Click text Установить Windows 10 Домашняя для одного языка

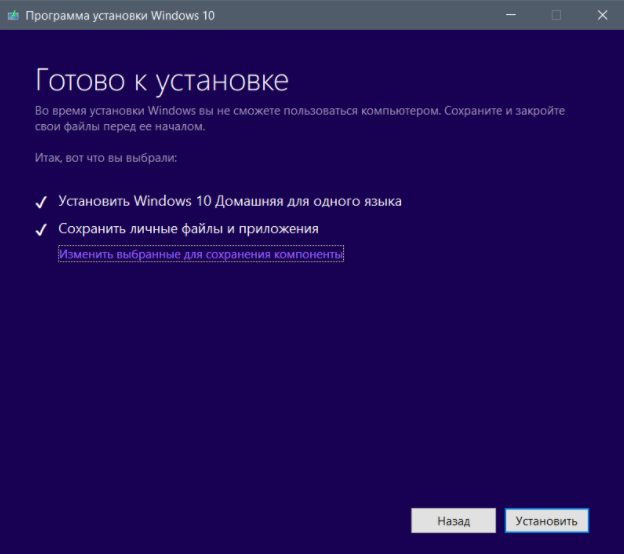tap(230, 201)
